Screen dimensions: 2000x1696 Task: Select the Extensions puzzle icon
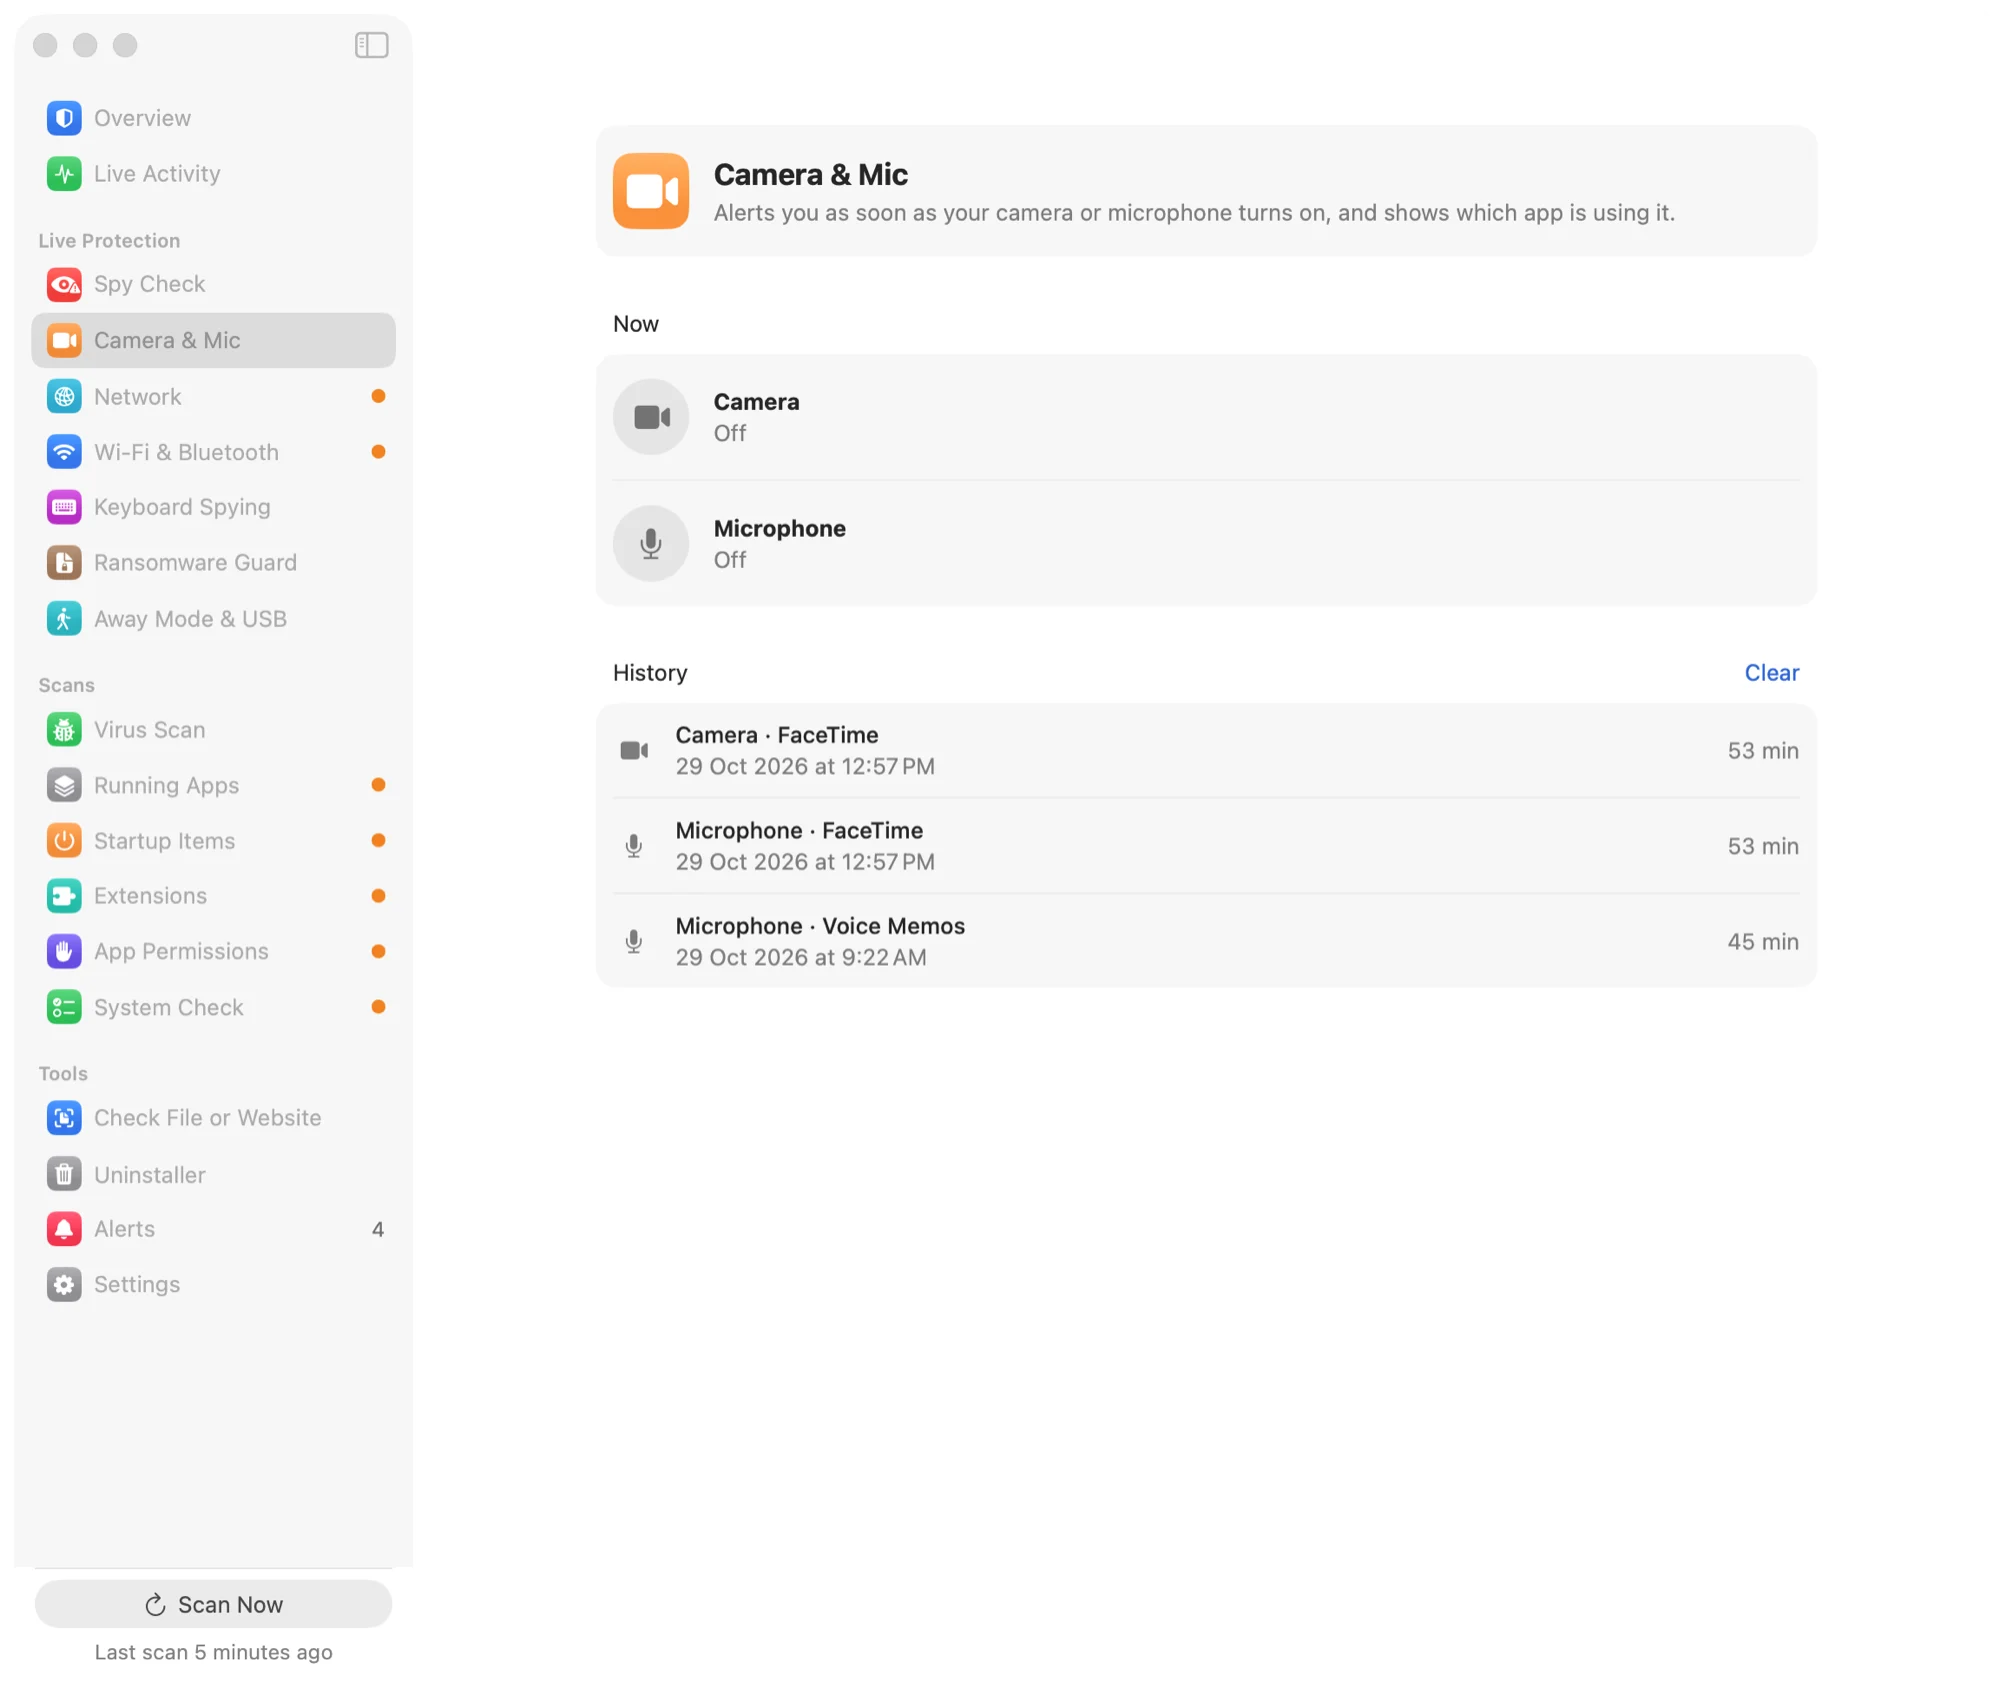point(64,896)
